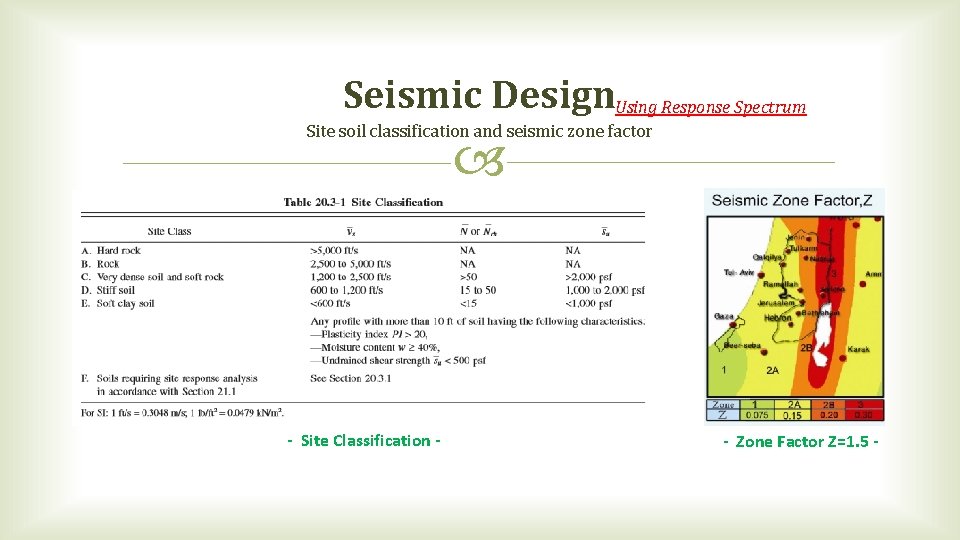This screenshot has height=540, width=960.
Task: Click the '>2,000 psf' cell
Action: 589,277
